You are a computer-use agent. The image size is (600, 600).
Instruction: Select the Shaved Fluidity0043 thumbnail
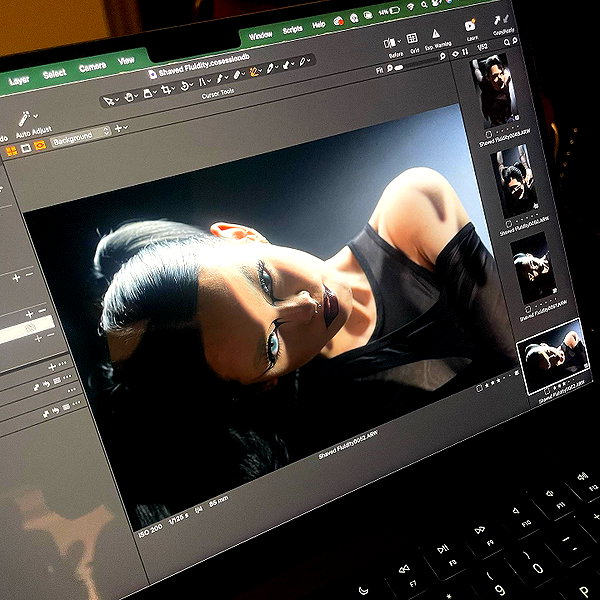tap(495, 90)
